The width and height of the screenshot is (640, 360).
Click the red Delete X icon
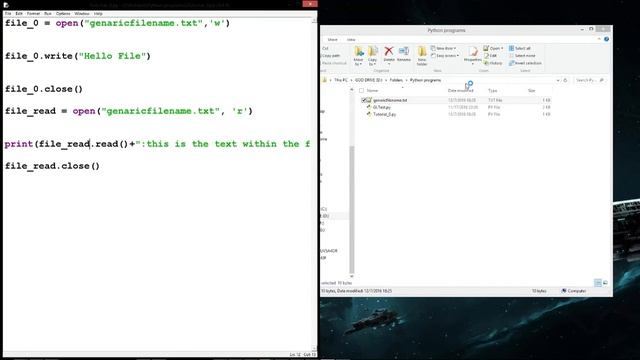[x=389, y=51]
